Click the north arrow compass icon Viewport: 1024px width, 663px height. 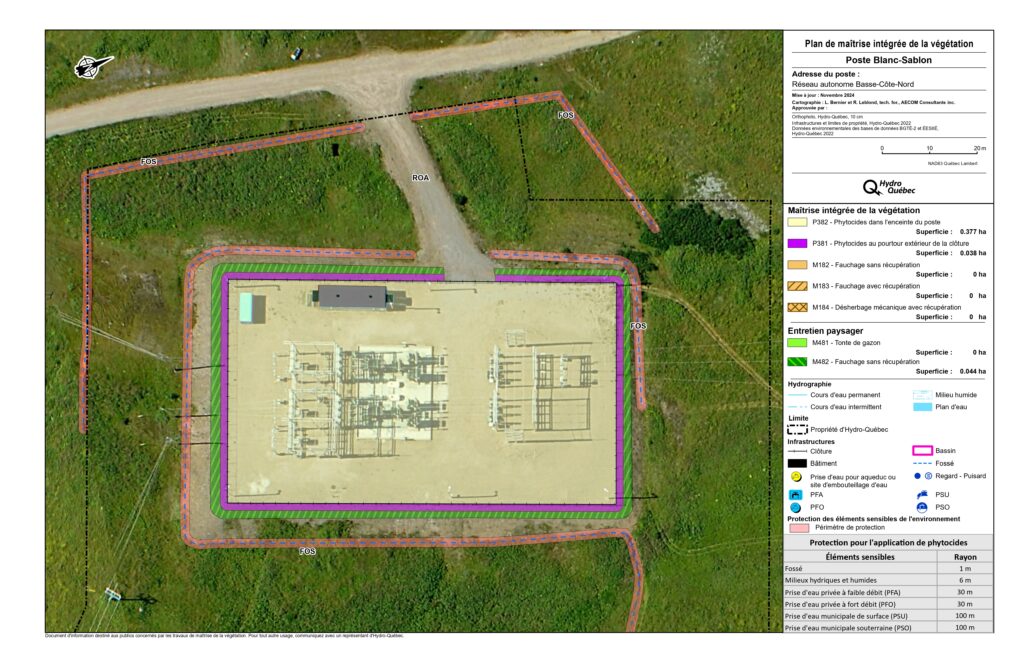pos(95,67)
